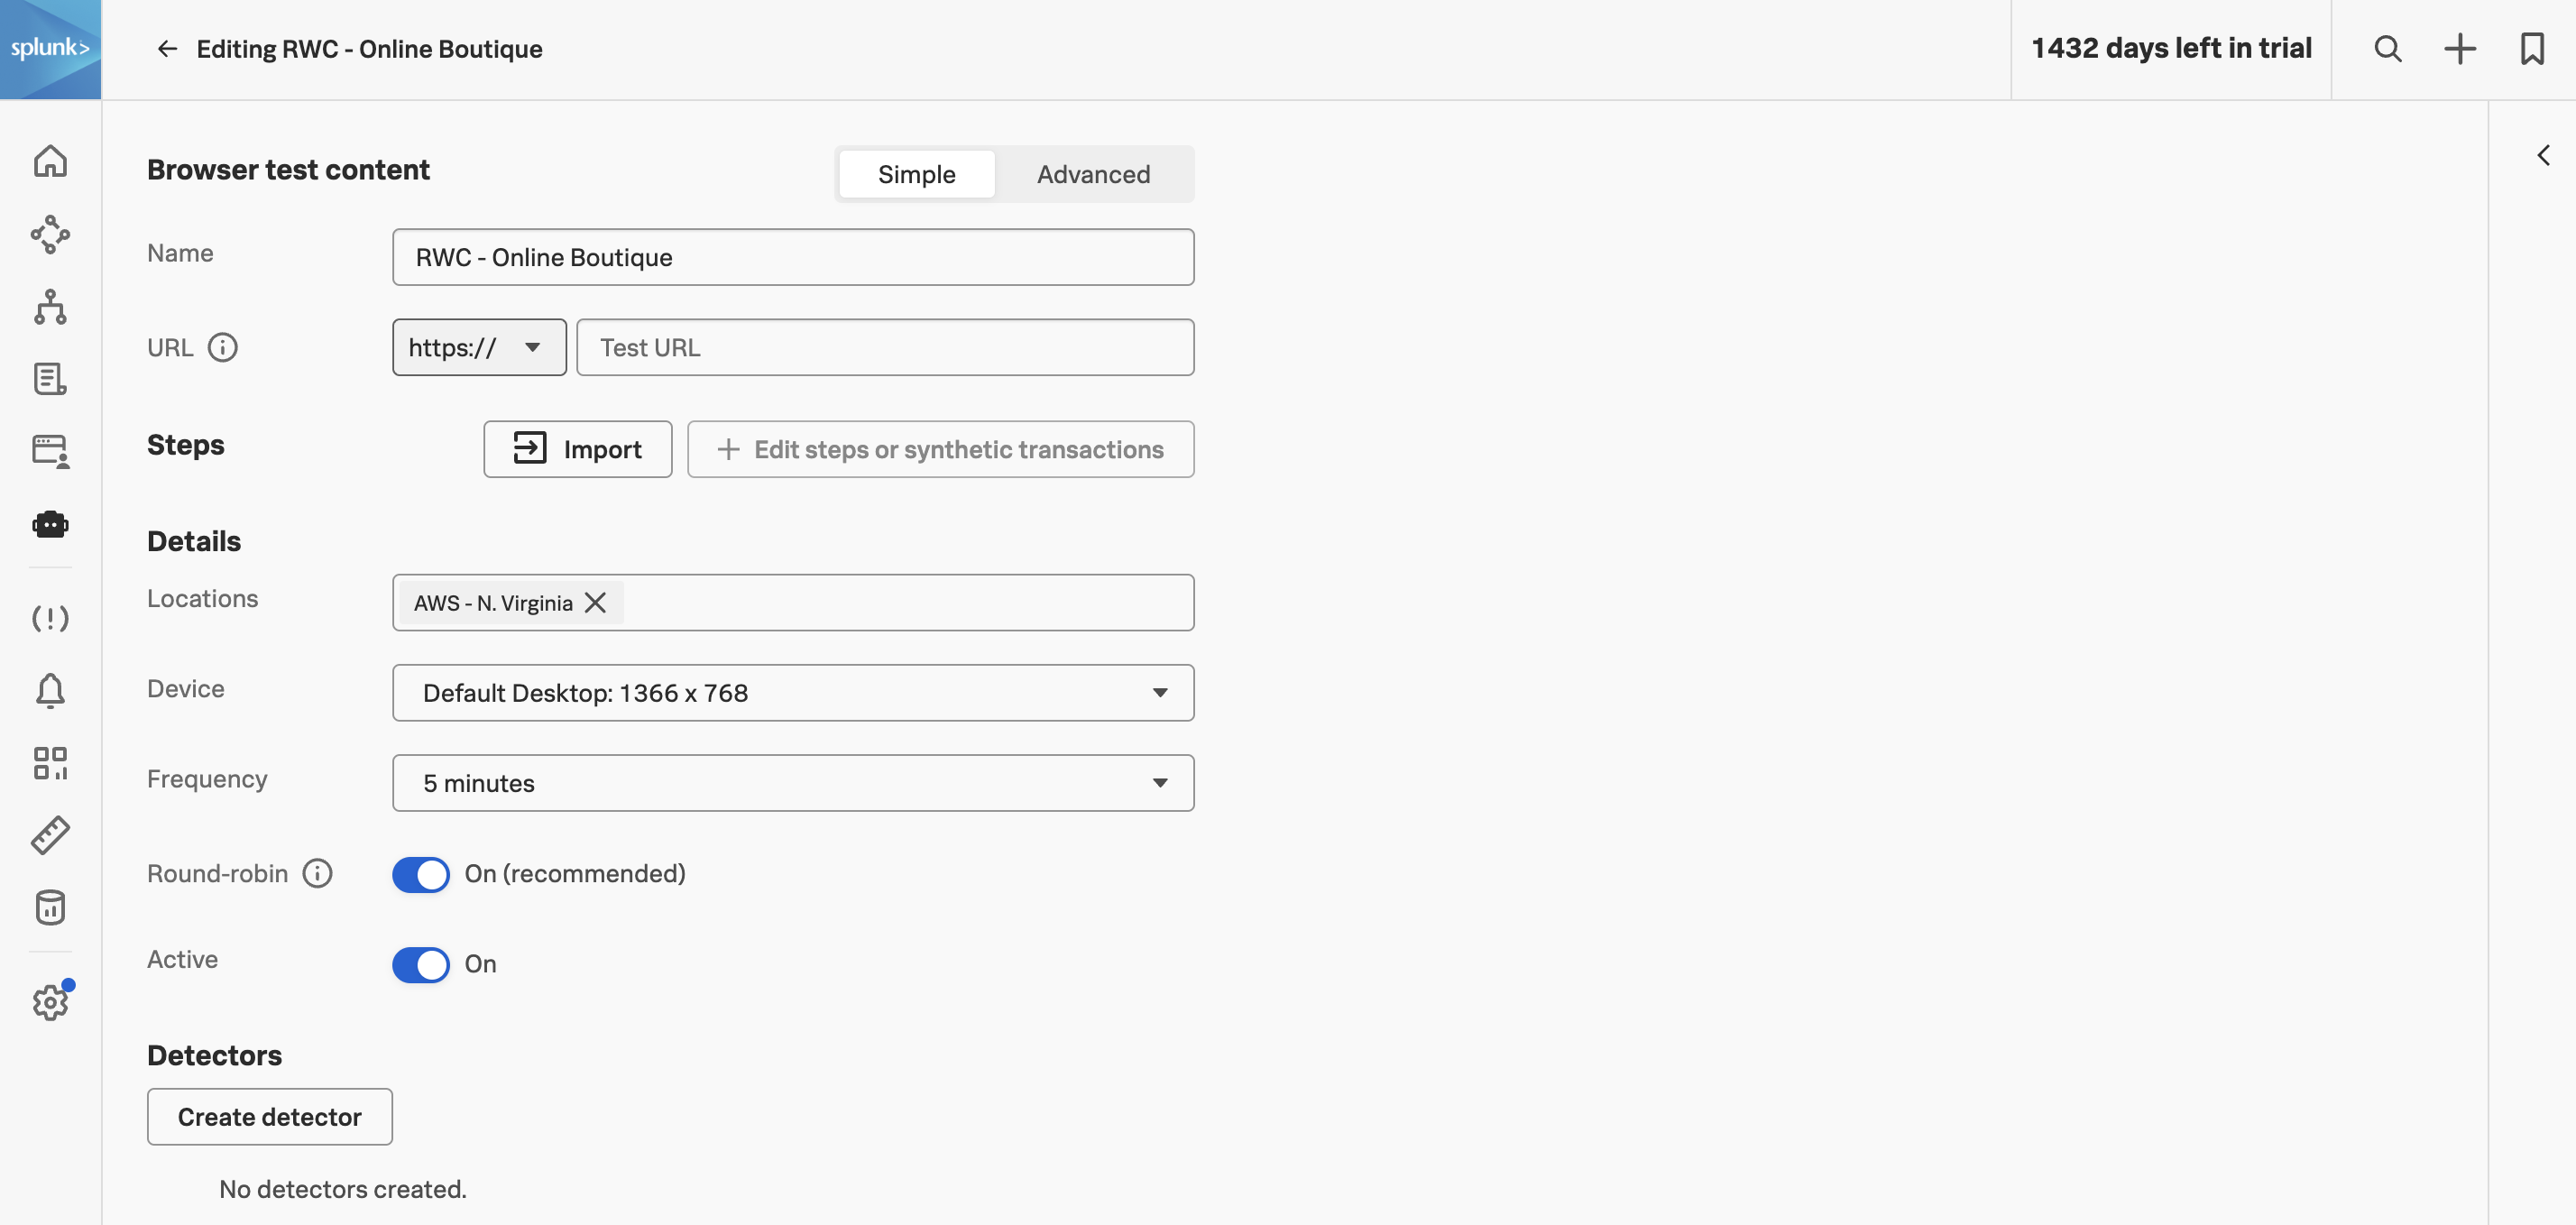Select the Simple tab
This screenshot has width=2576, height=1225.
coord(916,175)
